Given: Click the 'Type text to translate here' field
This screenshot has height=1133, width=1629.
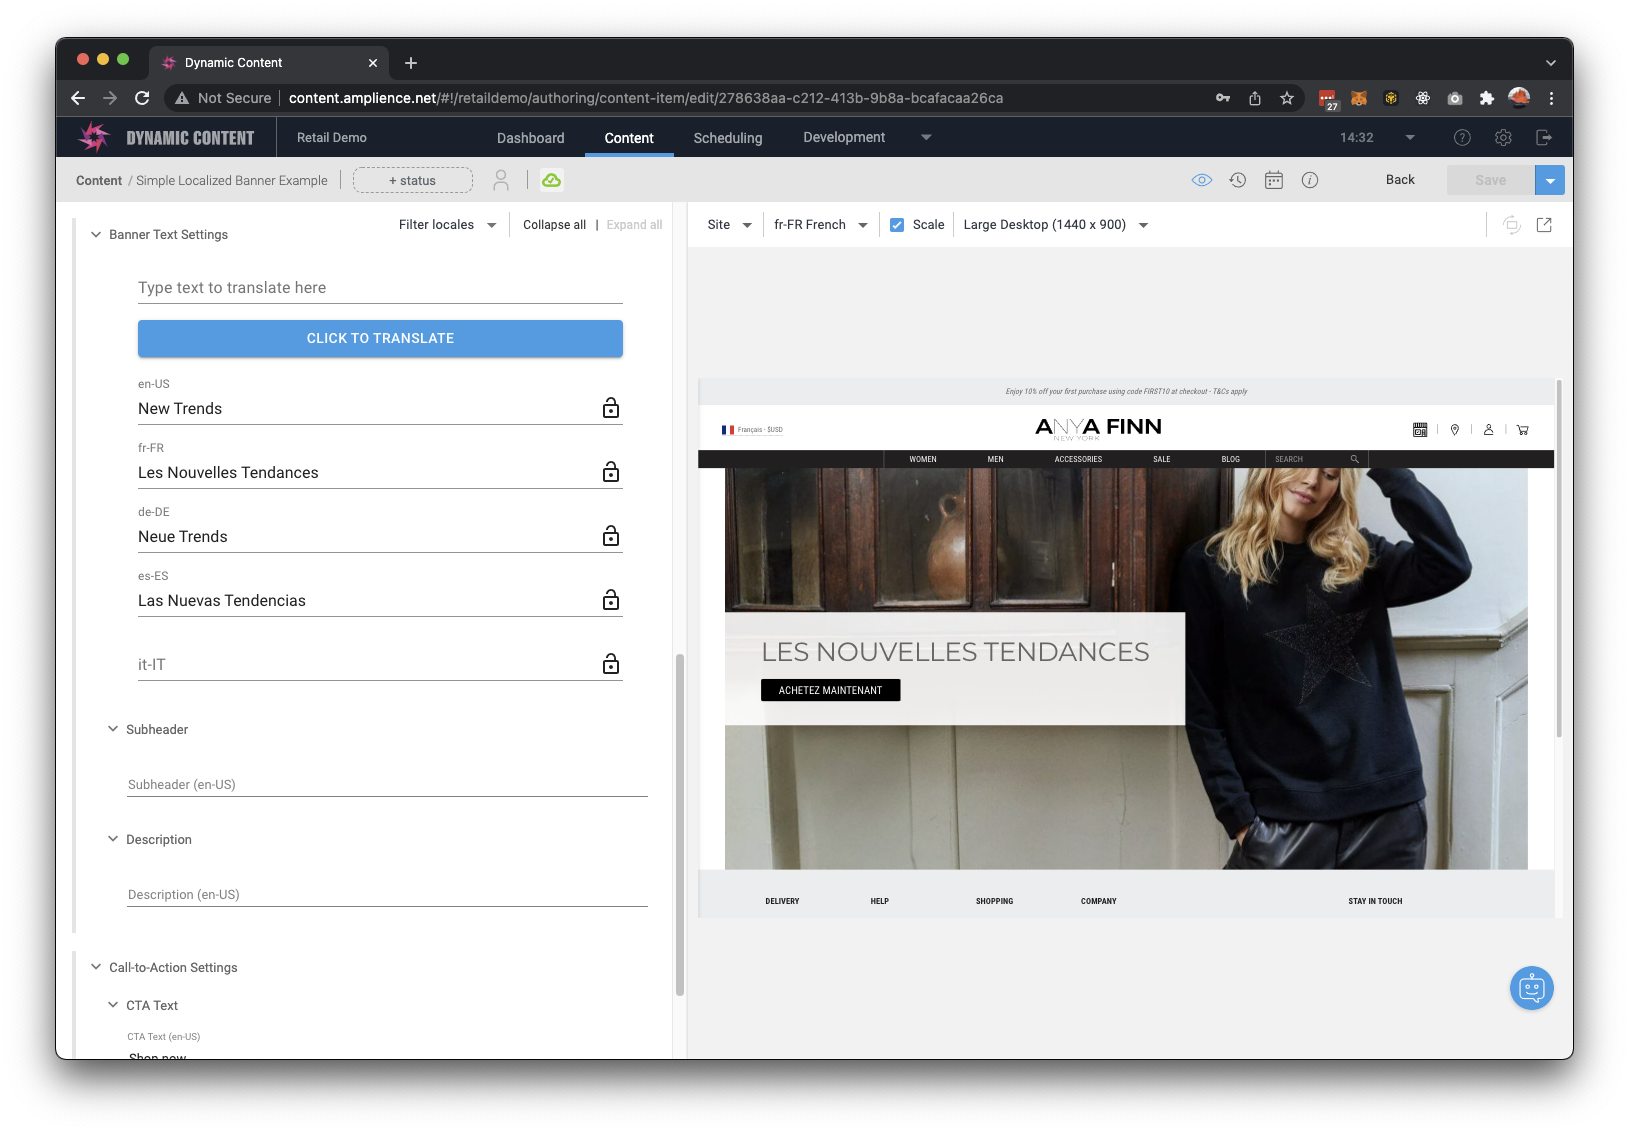Looking at the screenshot, I should pyautogui.click(x=380, y=288).
